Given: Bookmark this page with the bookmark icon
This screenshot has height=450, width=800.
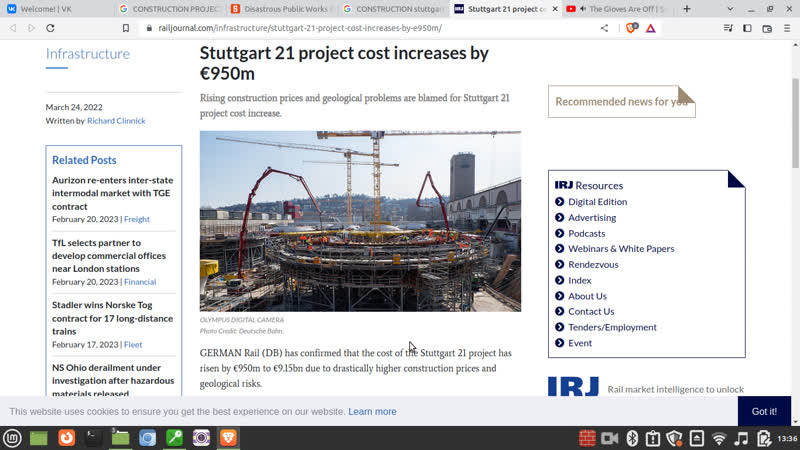Looking at the screenshot, I should pos(126,29).
